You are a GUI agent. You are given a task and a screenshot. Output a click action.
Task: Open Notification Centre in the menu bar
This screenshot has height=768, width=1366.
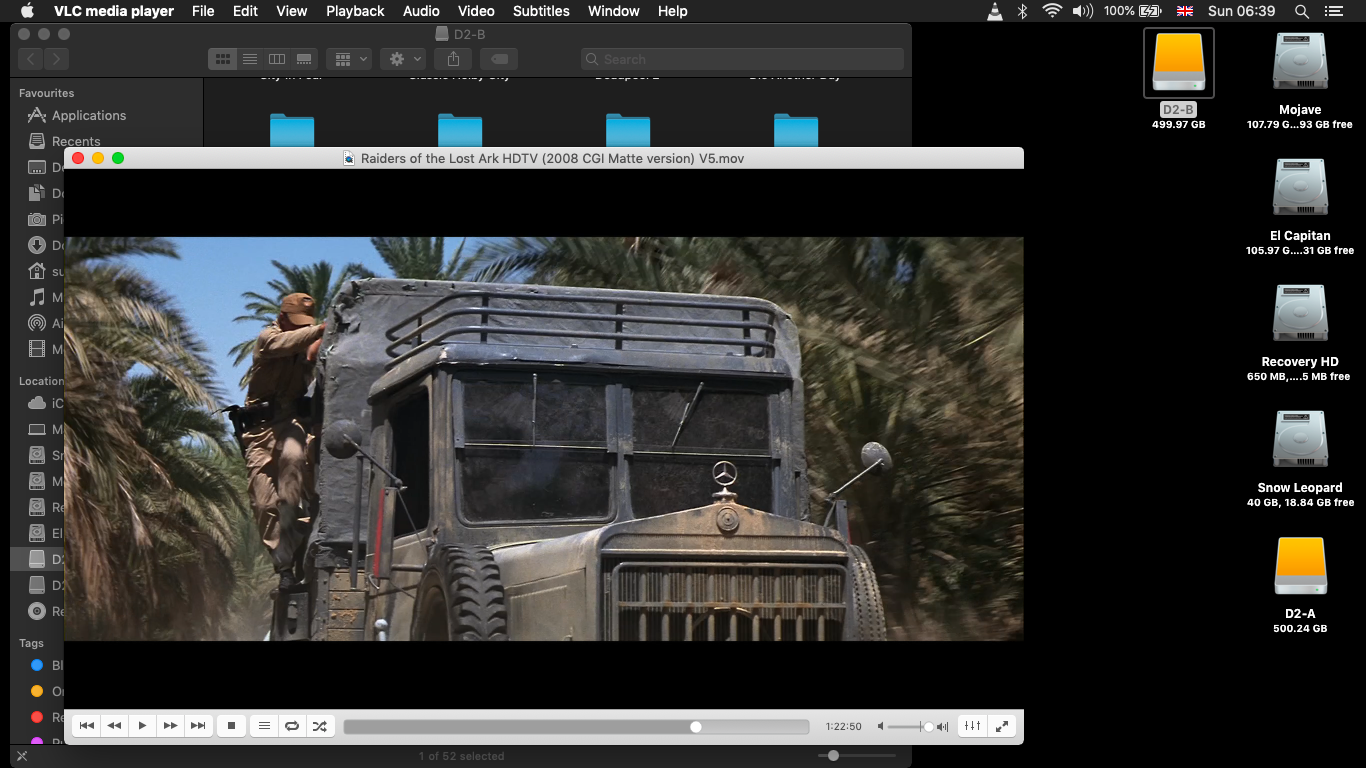click(x=1332, y=11)
